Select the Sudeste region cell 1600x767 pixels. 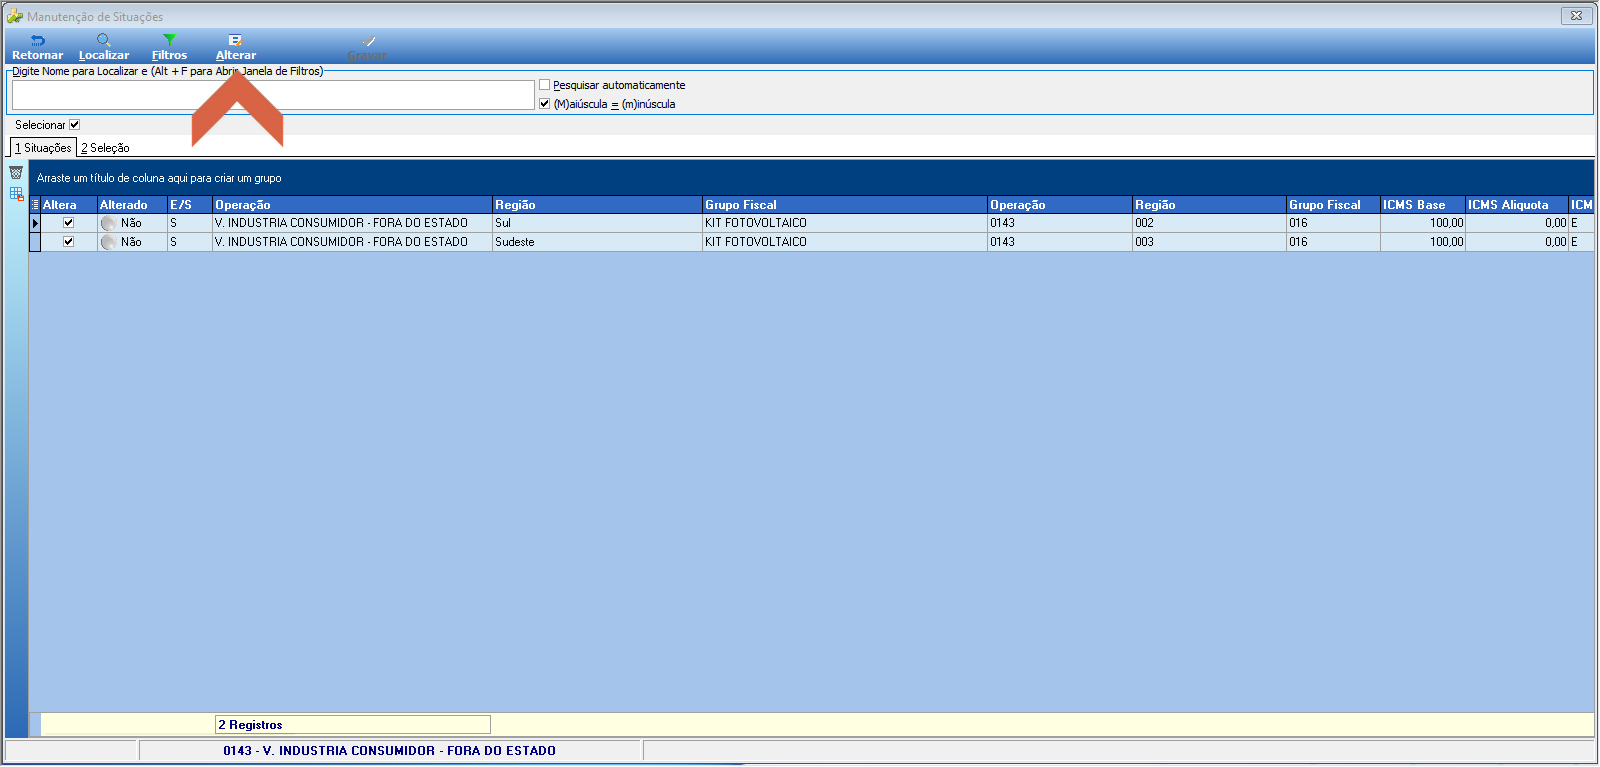[597, 242]
